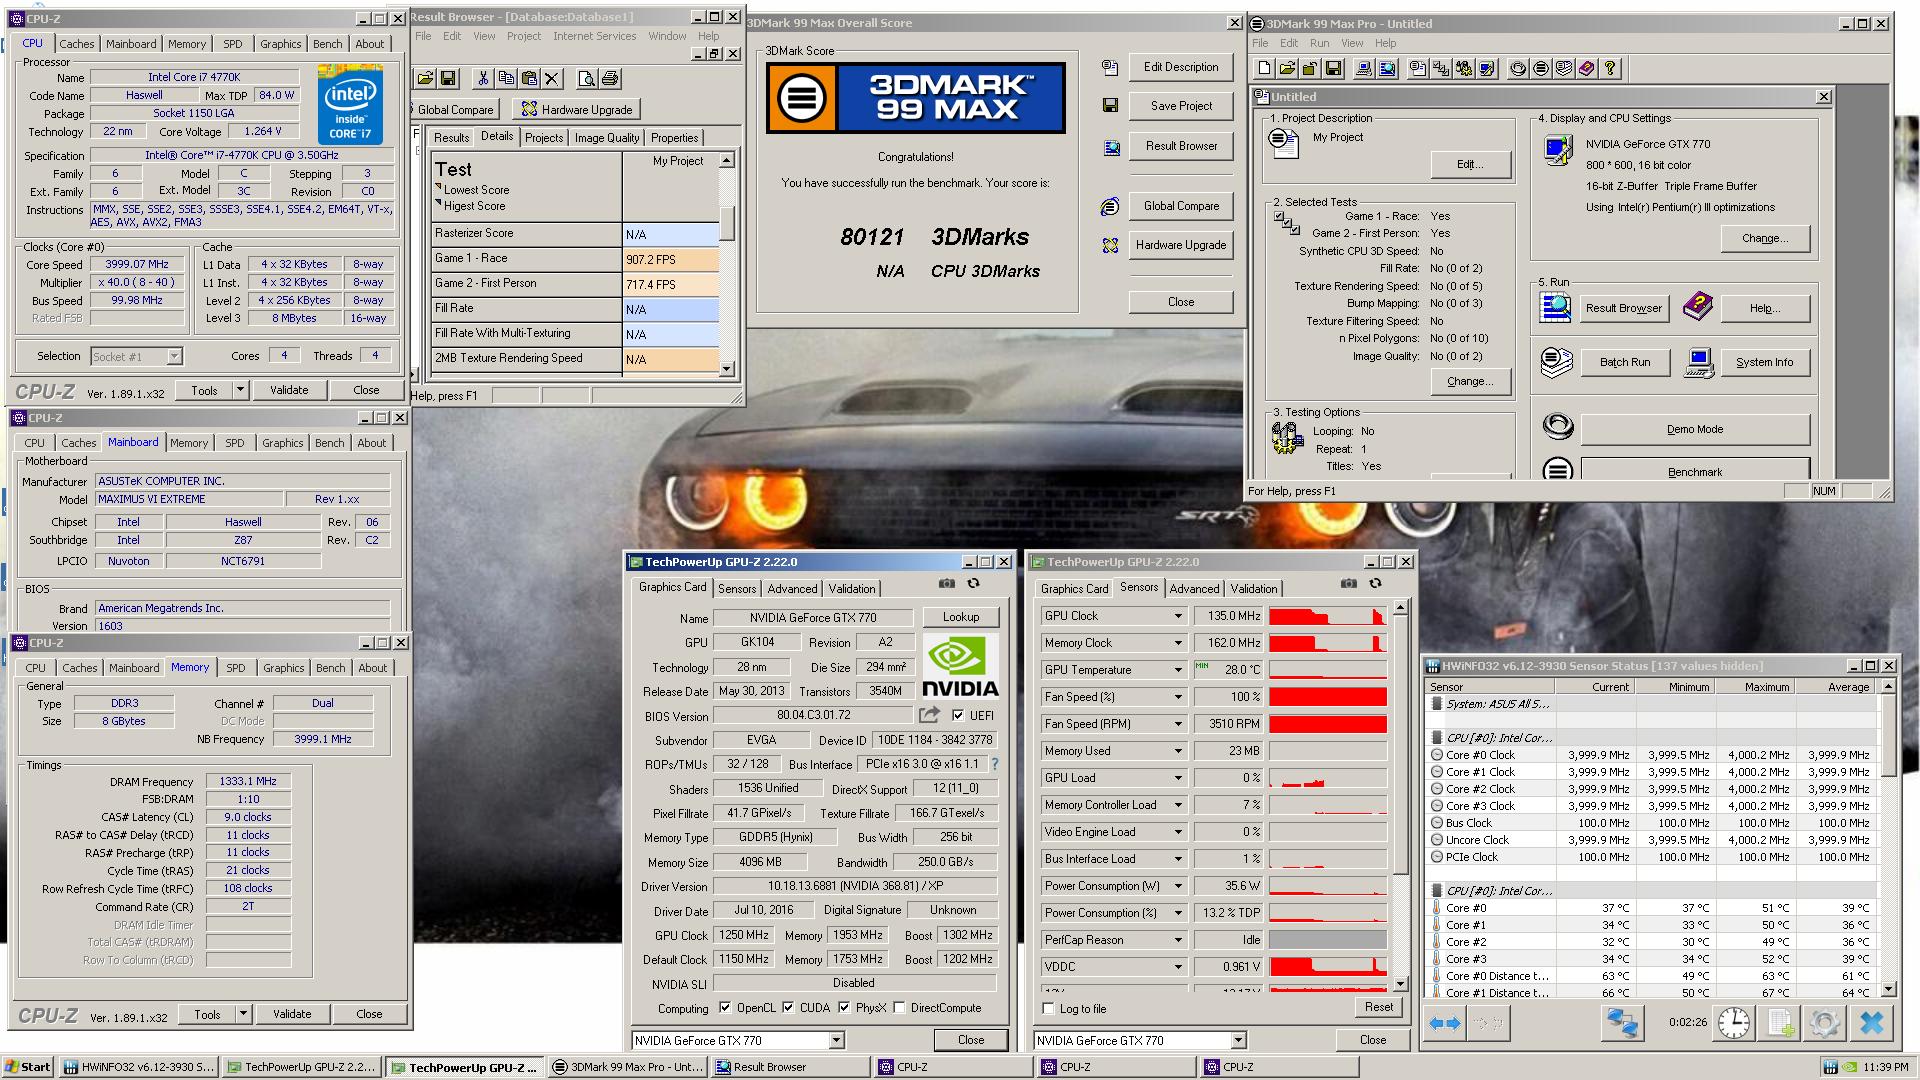The width and height of the screenshot is (1920, 1080).
Task: Click the bus interface question mark in GPU-Z
Action: [x=995, y=764]
